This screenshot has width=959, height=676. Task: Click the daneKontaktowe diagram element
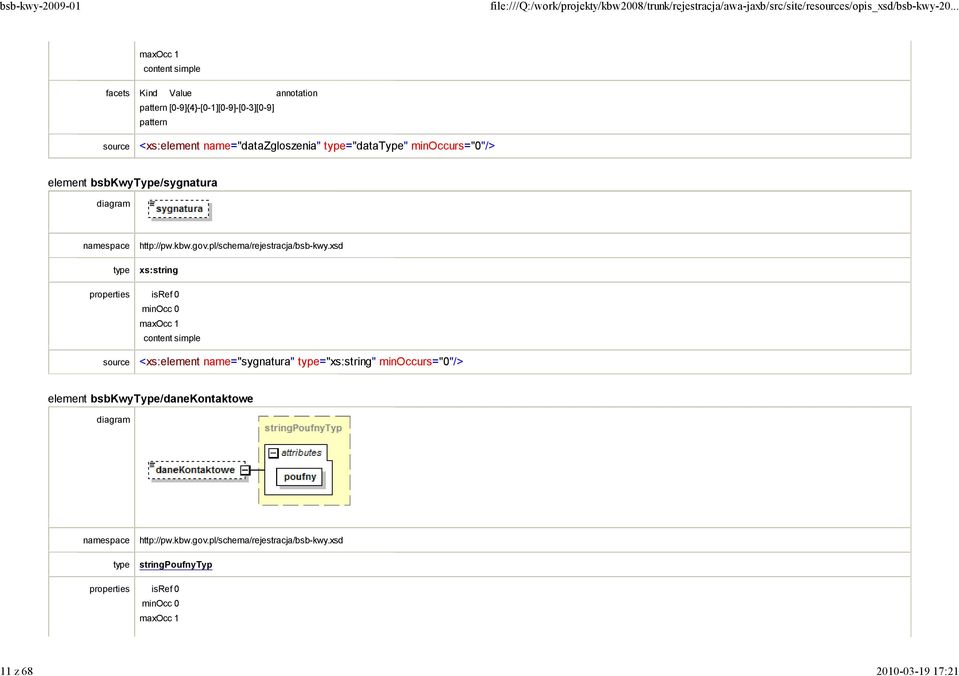pyautogui.click(x=197, y=470)
